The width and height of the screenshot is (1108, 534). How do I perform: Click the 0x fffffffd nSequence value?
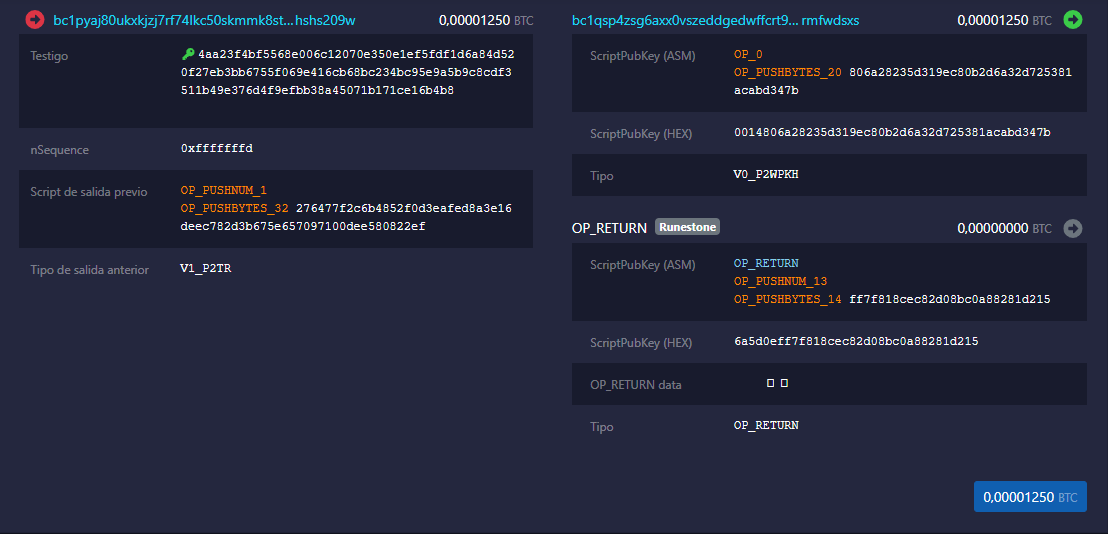coord(217,149)
